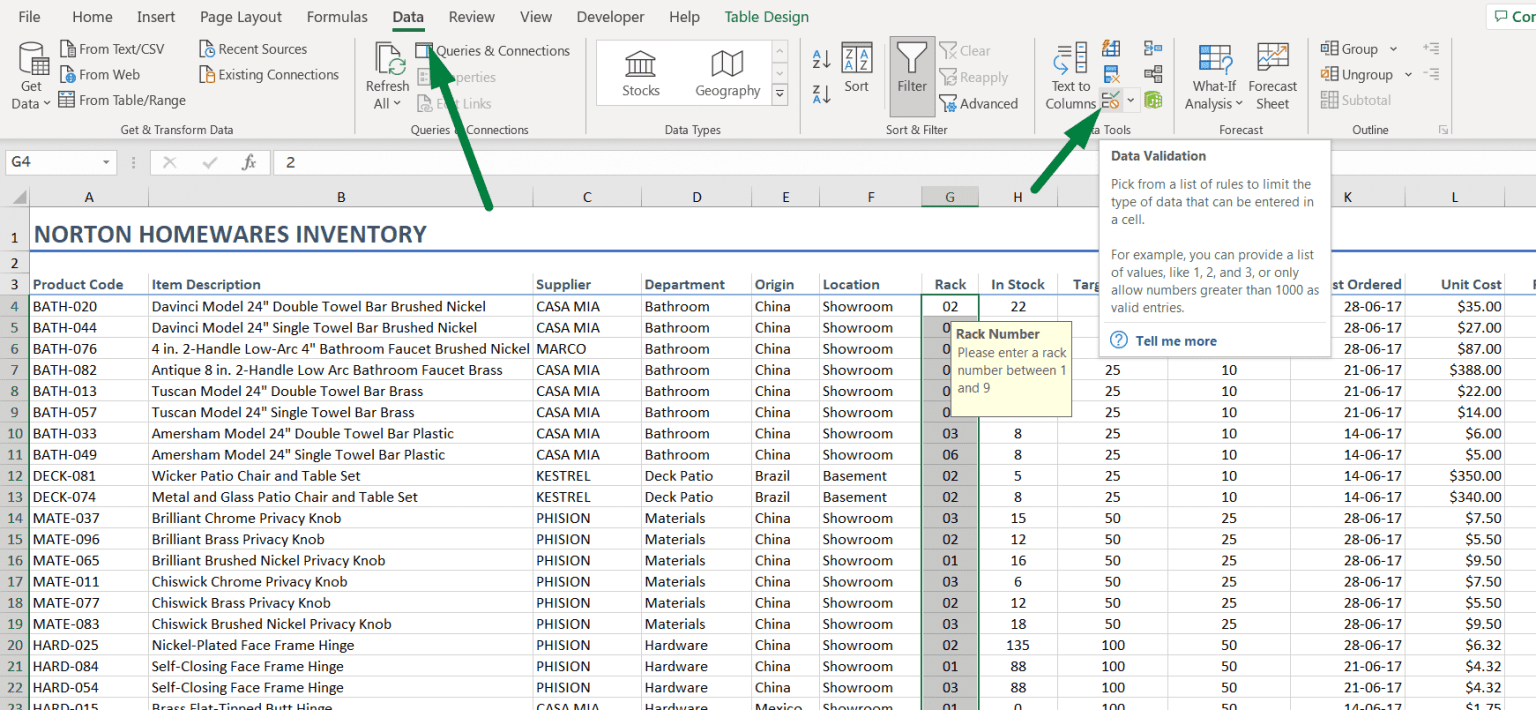The image size is (1536, 710).
Task: Select From Table/Range
Action: click(x=122, y=100)
